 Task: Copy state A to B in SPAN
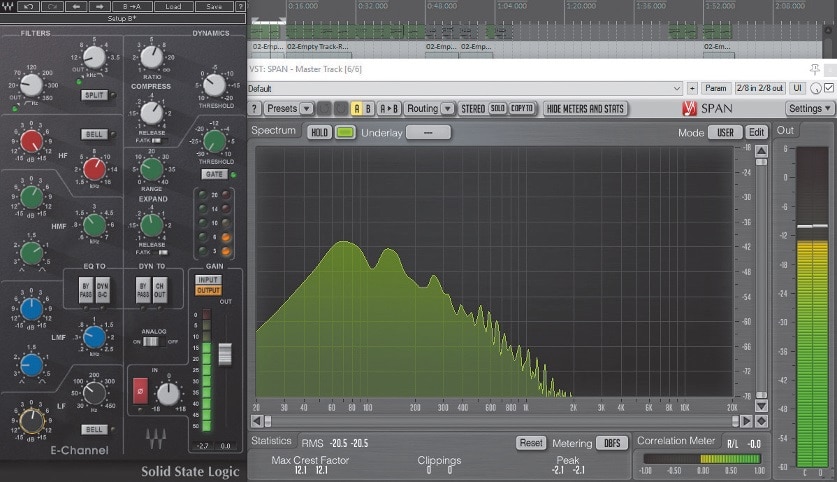coord(389,108)
